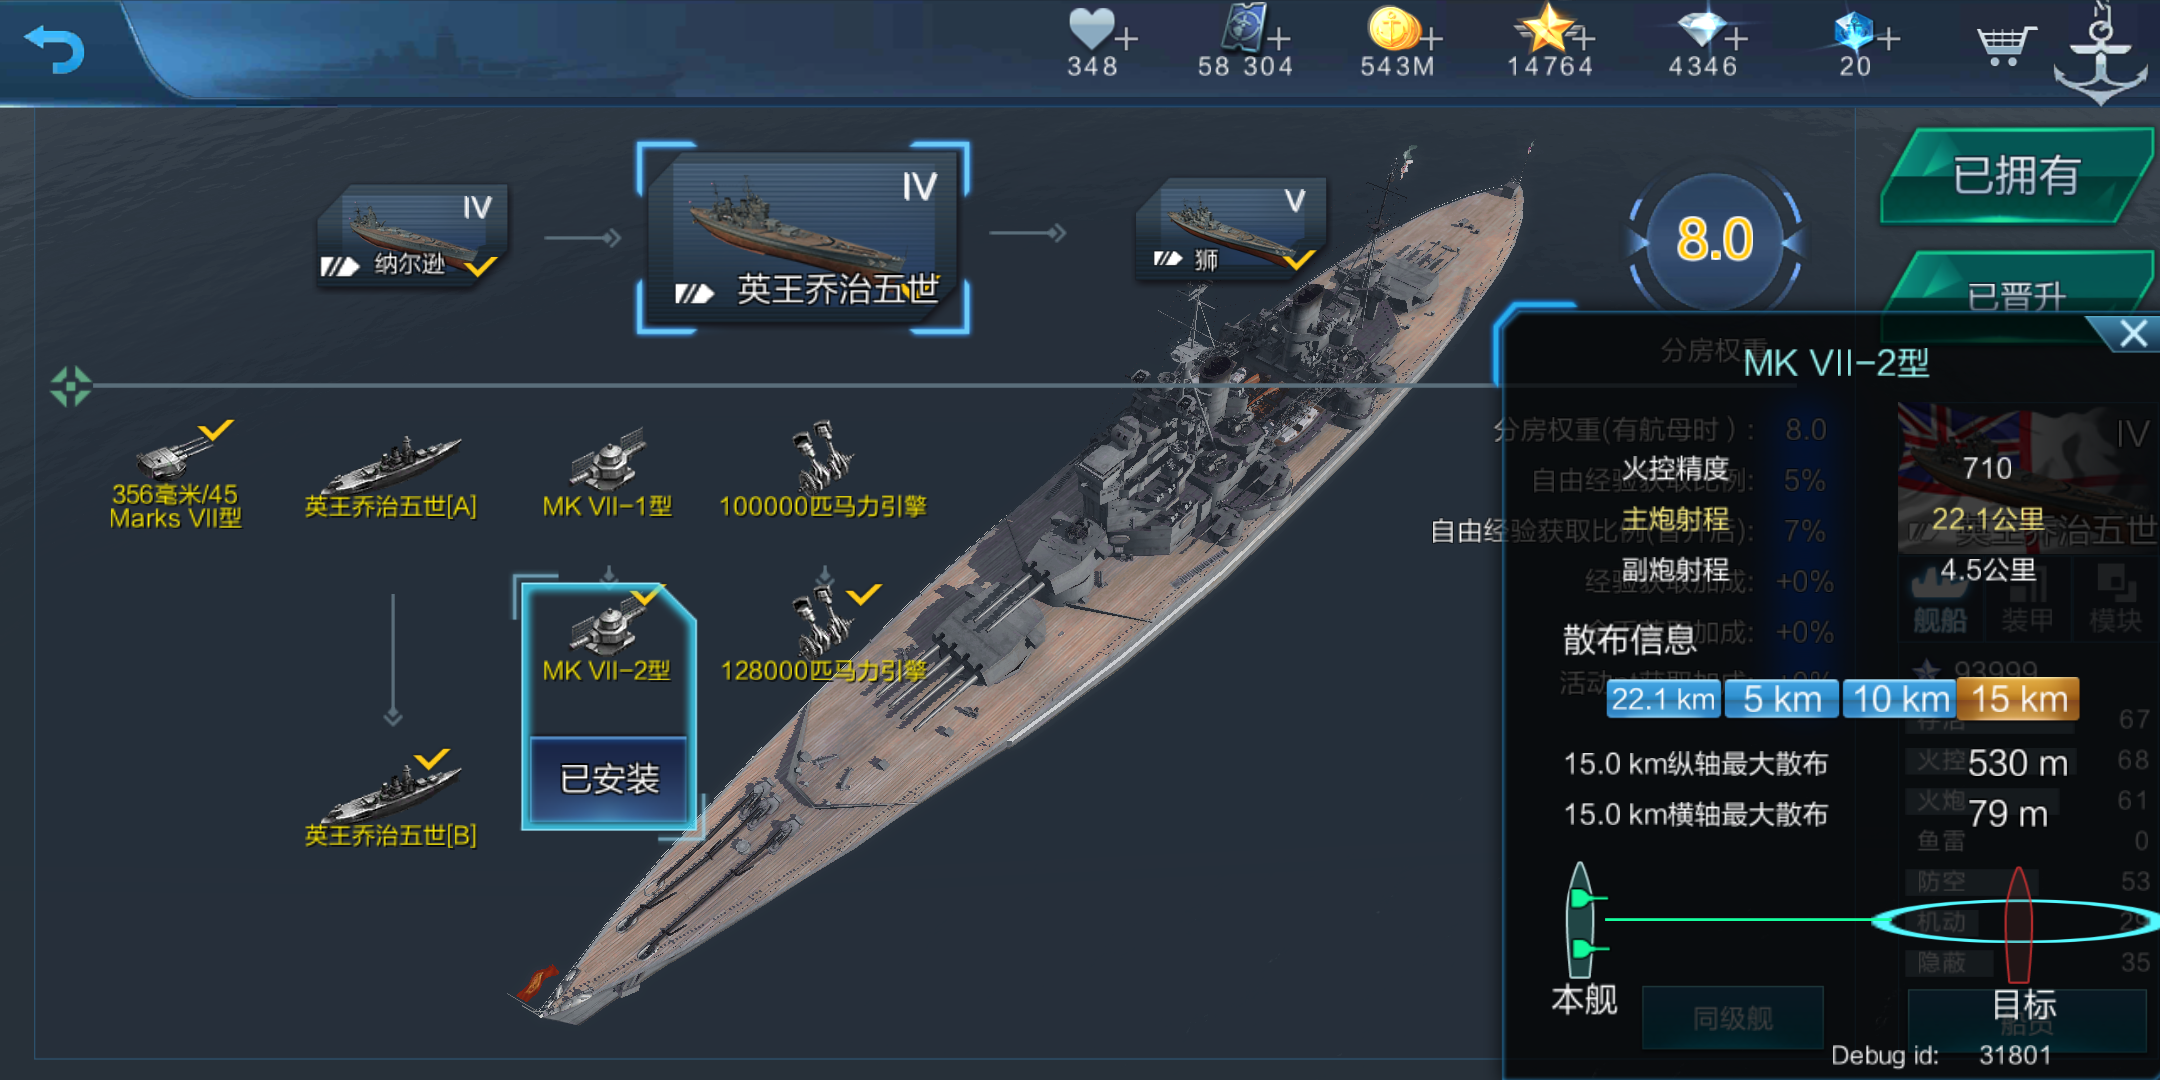Select the 356mm/45 Marks VII gun module
2160x1080 pixels.
176,476
